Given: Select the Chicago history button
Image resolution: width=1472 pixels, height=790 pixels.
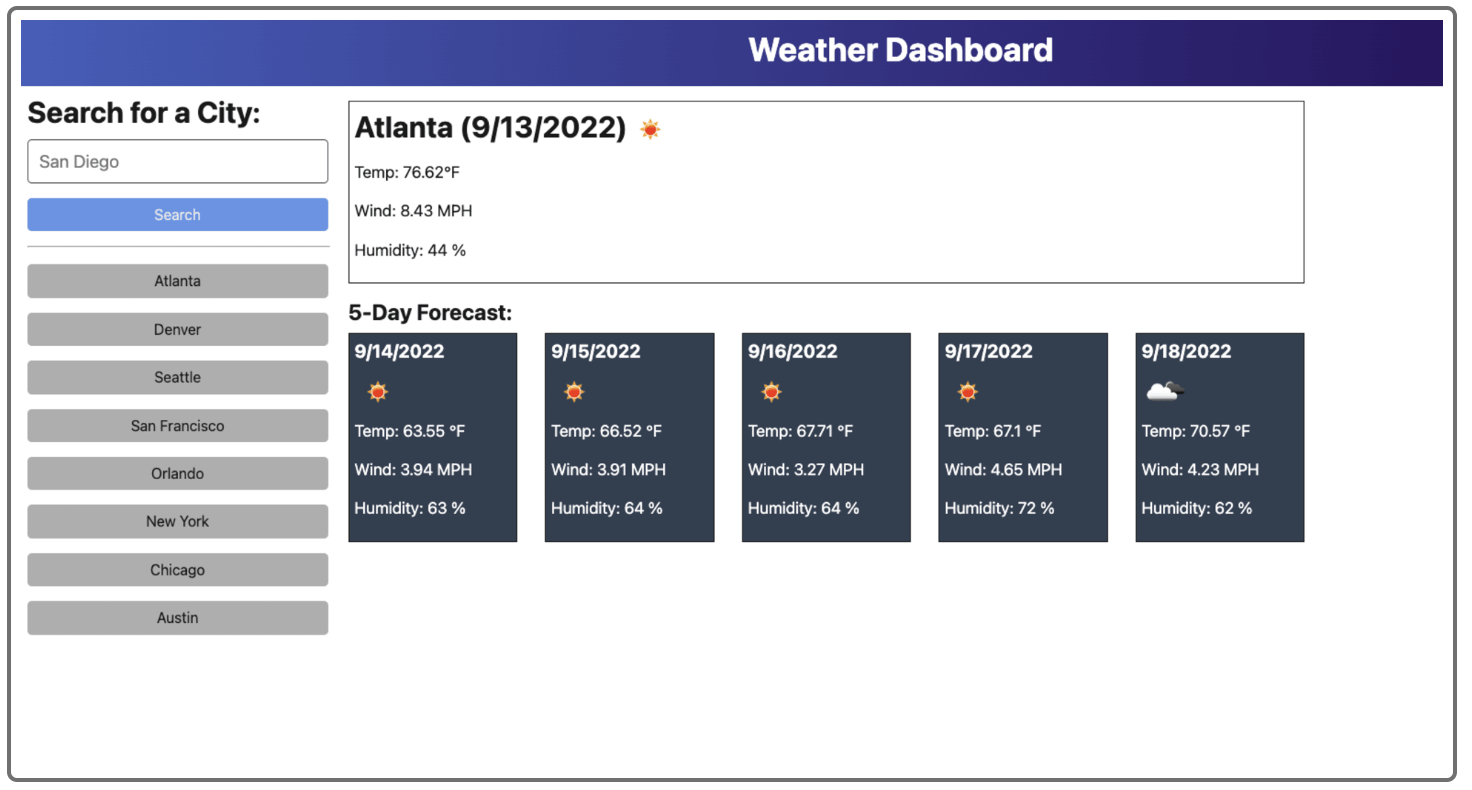Looking at the screenshot, I should 178,570.
